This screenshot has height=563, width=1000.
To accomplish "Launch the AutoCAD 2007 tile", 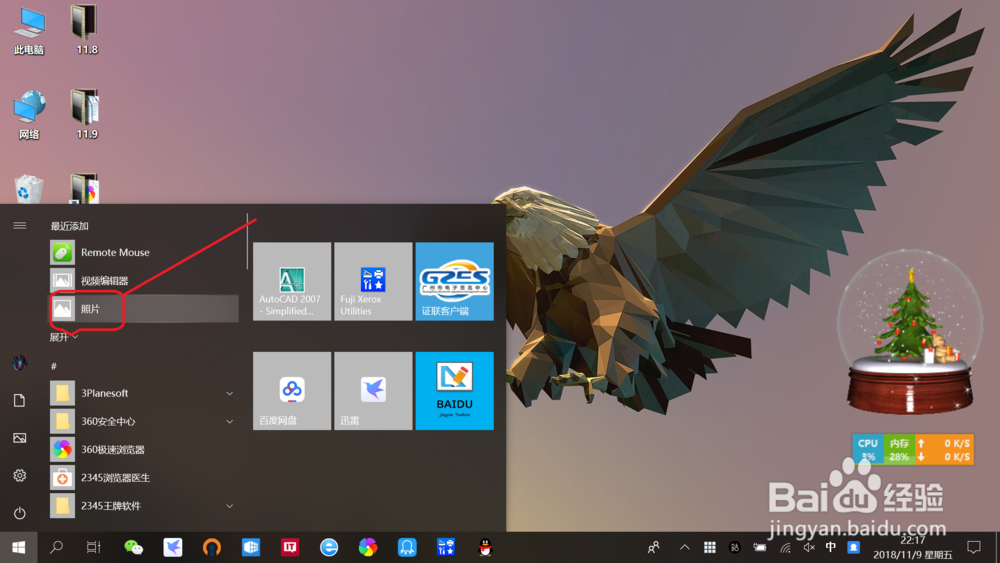I will tap(292, 281).
